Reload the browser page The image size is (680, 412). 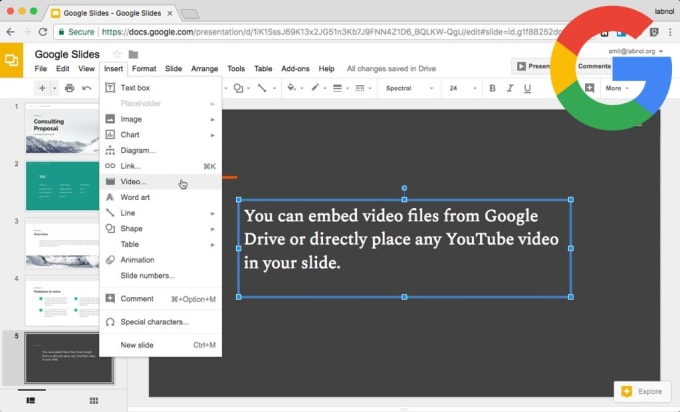[x=42, y=32]
